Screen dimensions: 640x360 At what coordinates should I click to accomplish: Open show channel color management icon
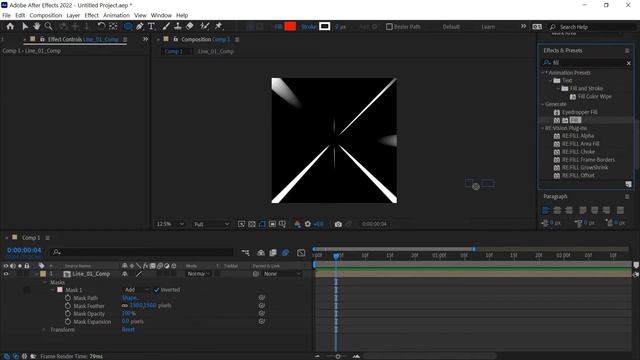point(297,224)
